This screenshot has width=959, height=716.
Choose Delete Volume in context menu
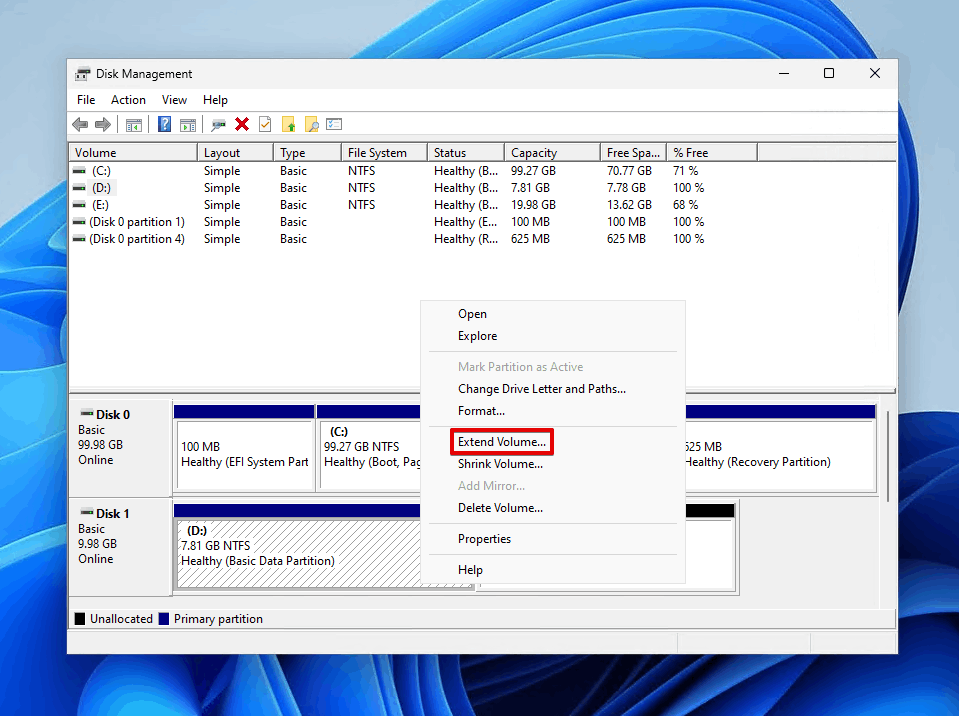click(500, 508)
